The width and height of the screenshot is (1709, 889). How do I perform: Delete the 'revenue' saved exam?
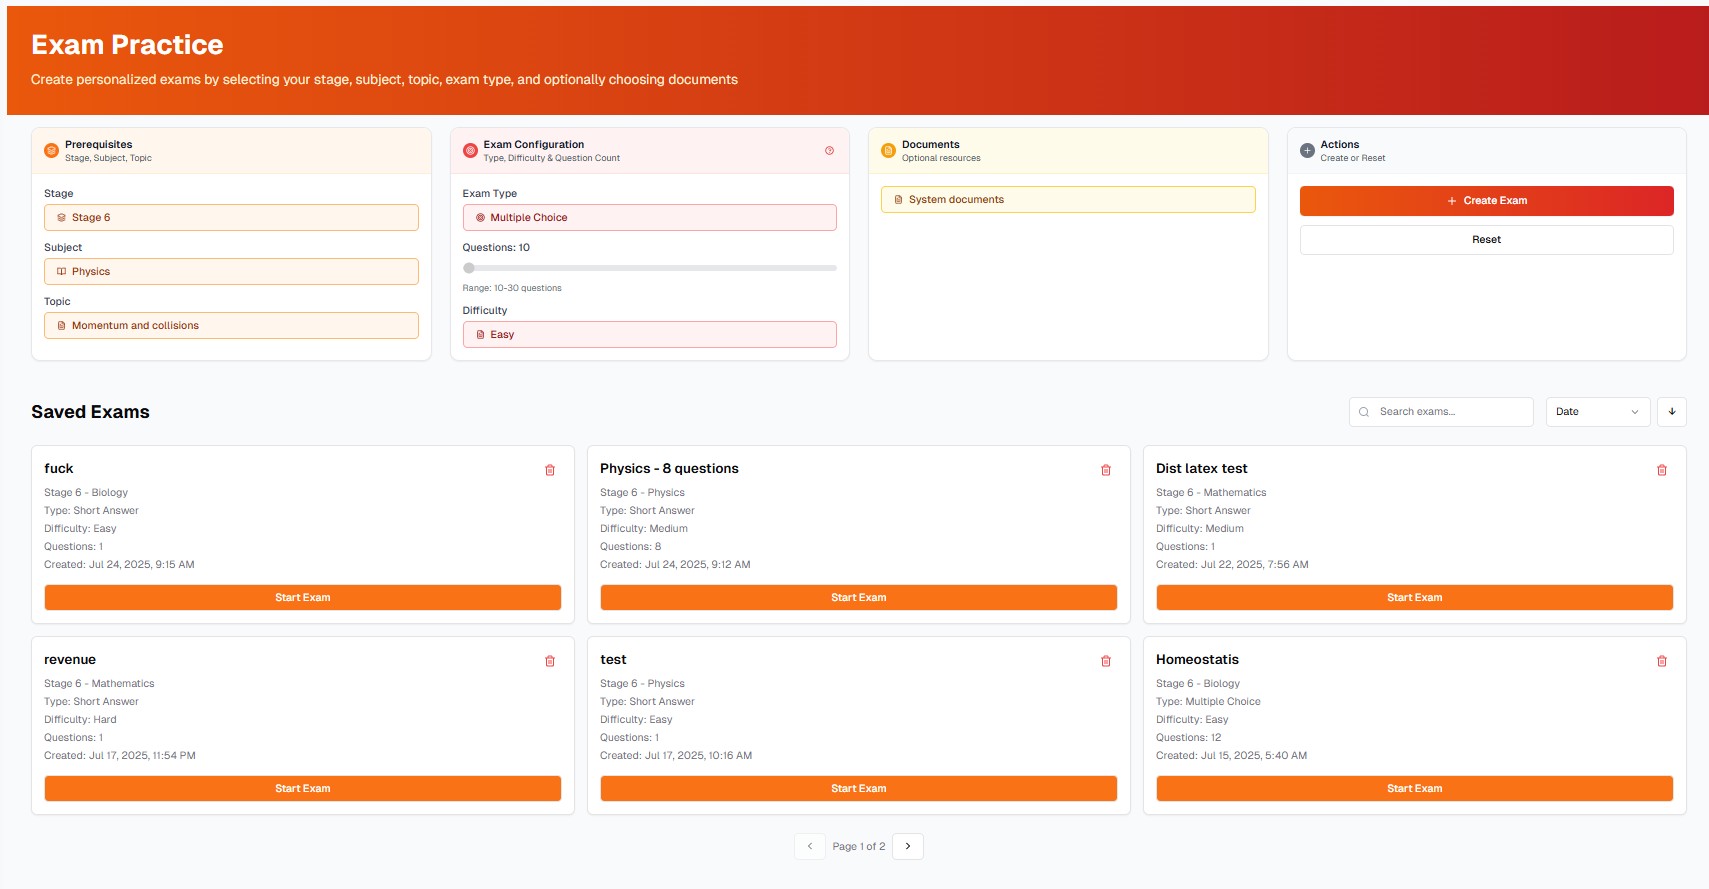(x=550, y=661)
